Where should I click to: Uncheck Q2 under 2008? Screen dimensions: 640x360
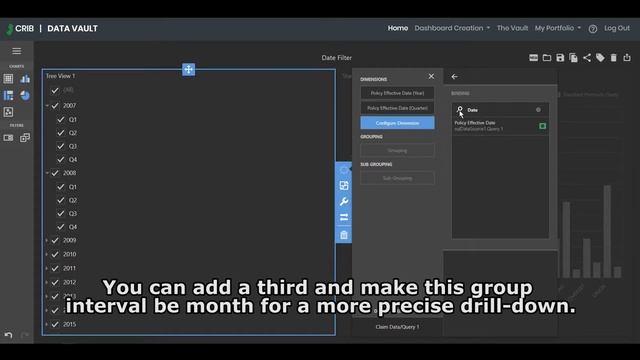(x=61, y=200)
